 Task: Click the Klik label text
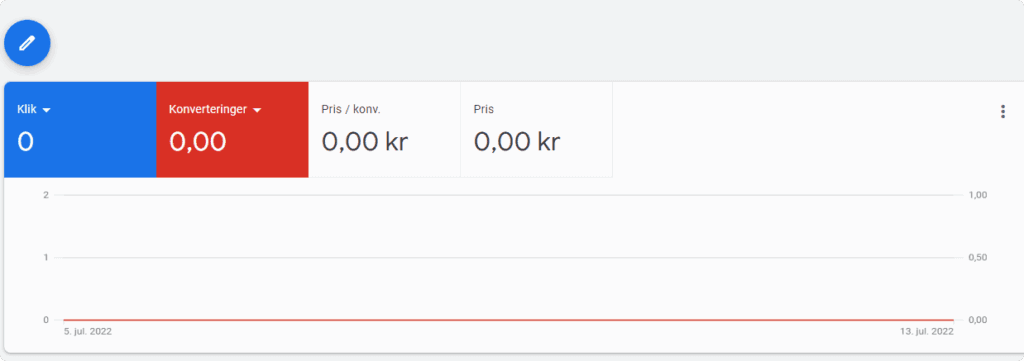27,110
